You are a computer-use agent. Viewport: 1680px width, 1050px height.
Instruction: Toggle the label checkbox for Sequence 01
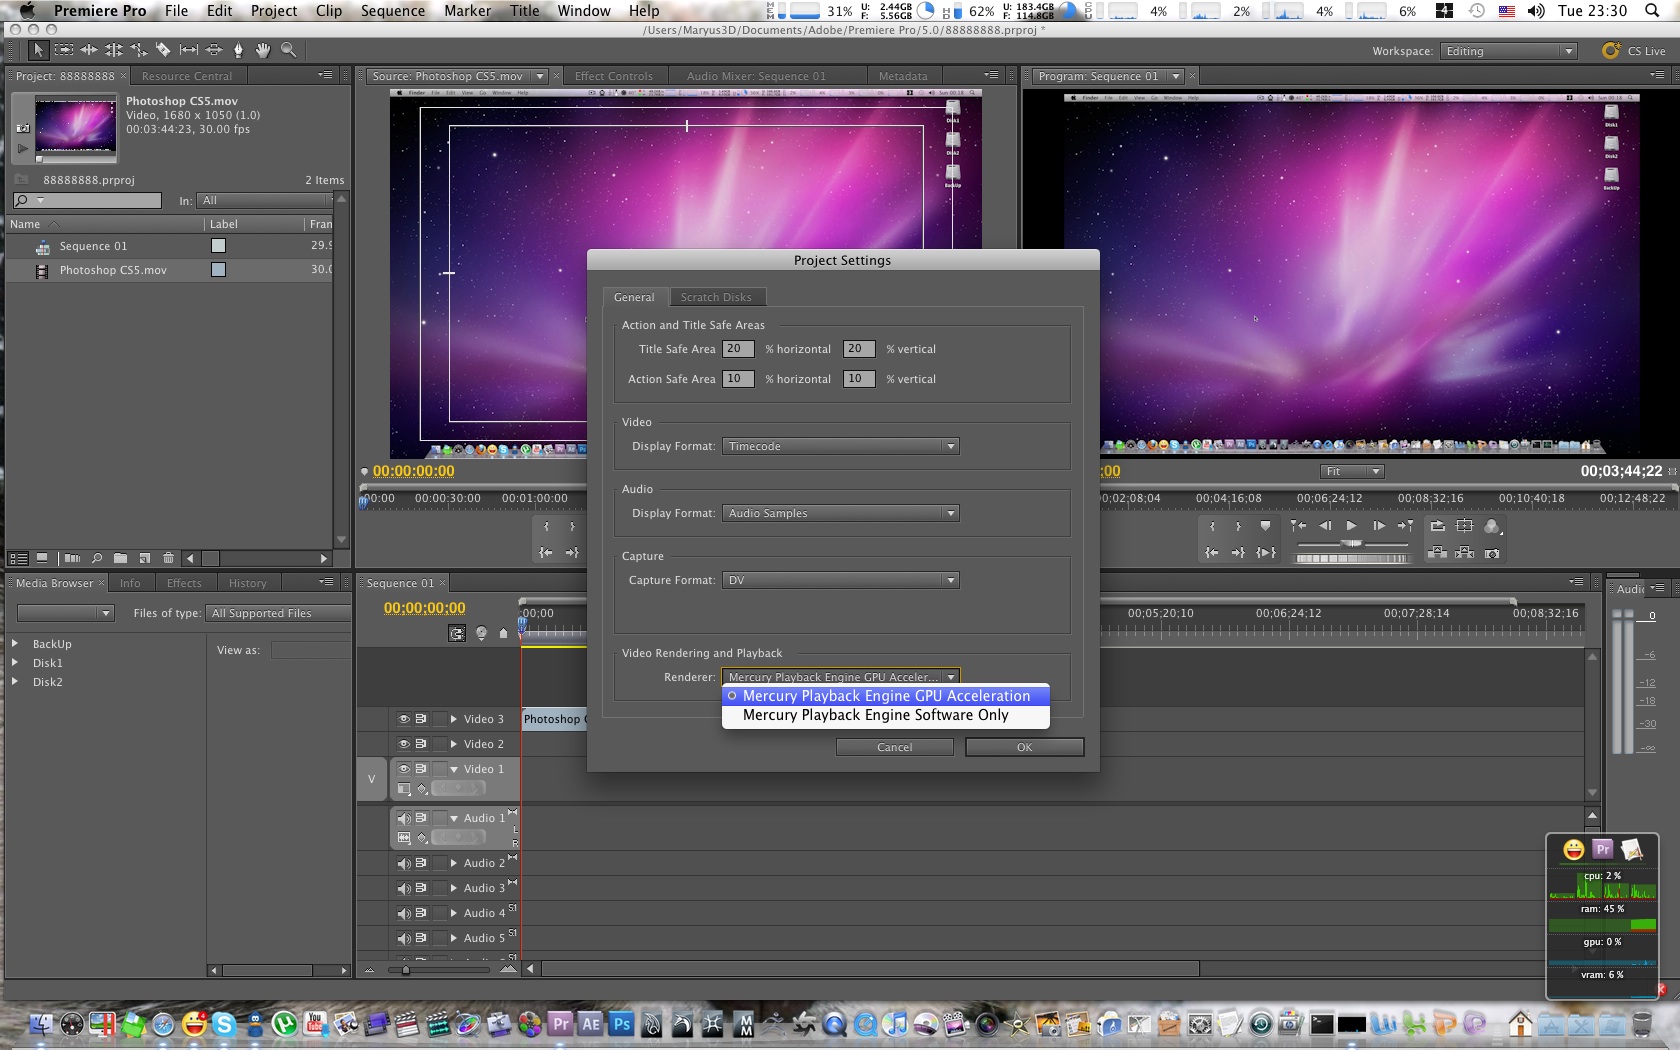coord(218,246)
